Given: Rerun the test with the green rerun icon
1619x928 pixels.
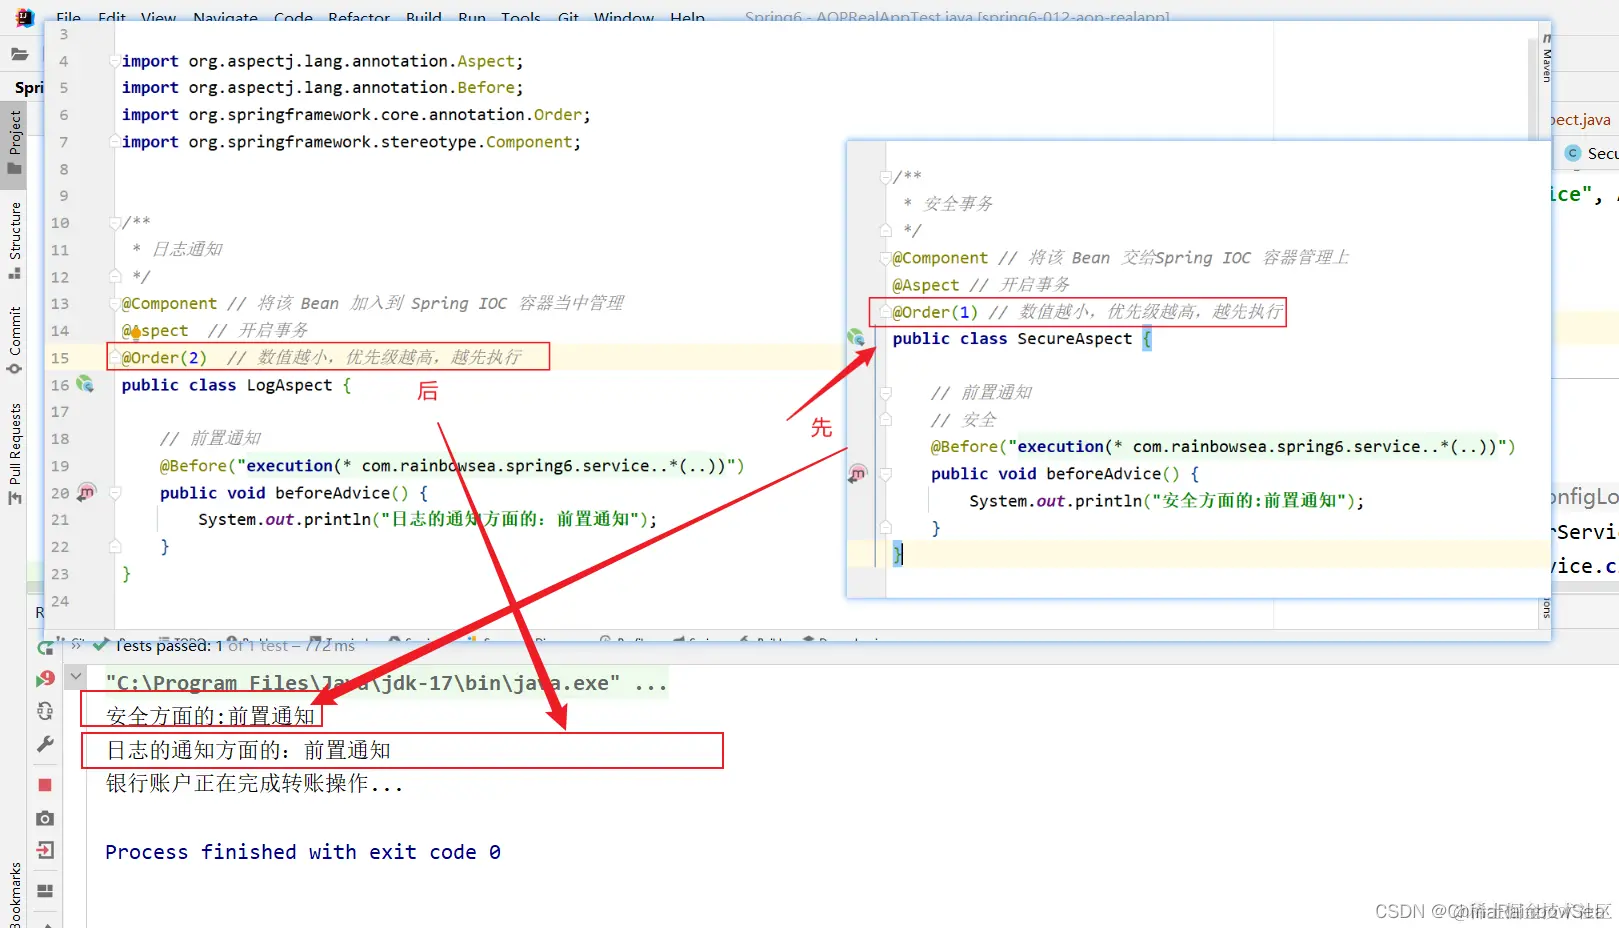Looking at the screenshot, I should [x=45, y=648].
